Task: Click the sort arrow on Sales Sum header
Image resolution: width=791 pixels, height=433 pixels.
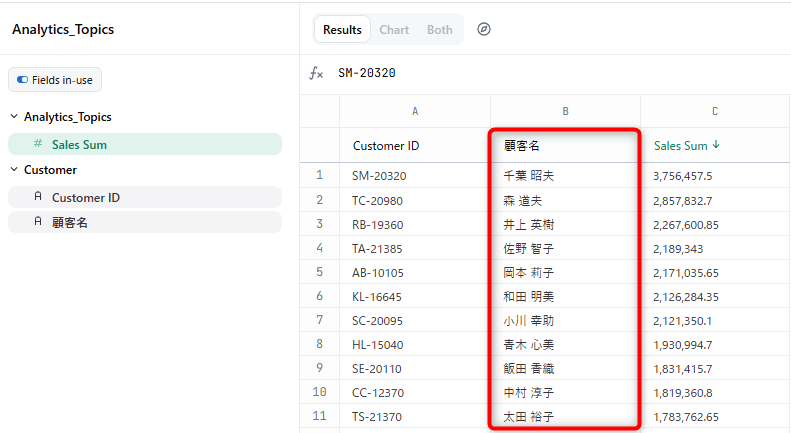Action: 716,145
